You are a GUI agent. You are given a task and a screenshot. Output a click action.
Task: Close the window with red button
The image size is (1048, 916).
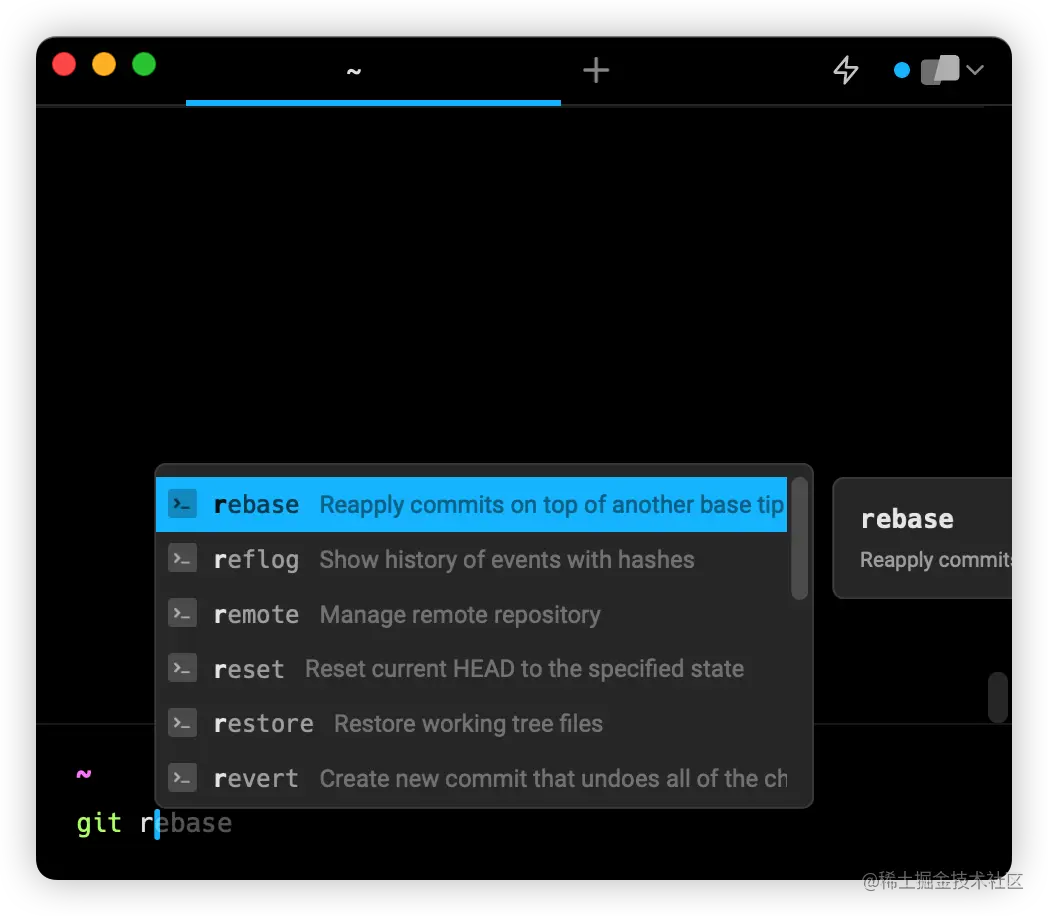click(x=64, y=64)
